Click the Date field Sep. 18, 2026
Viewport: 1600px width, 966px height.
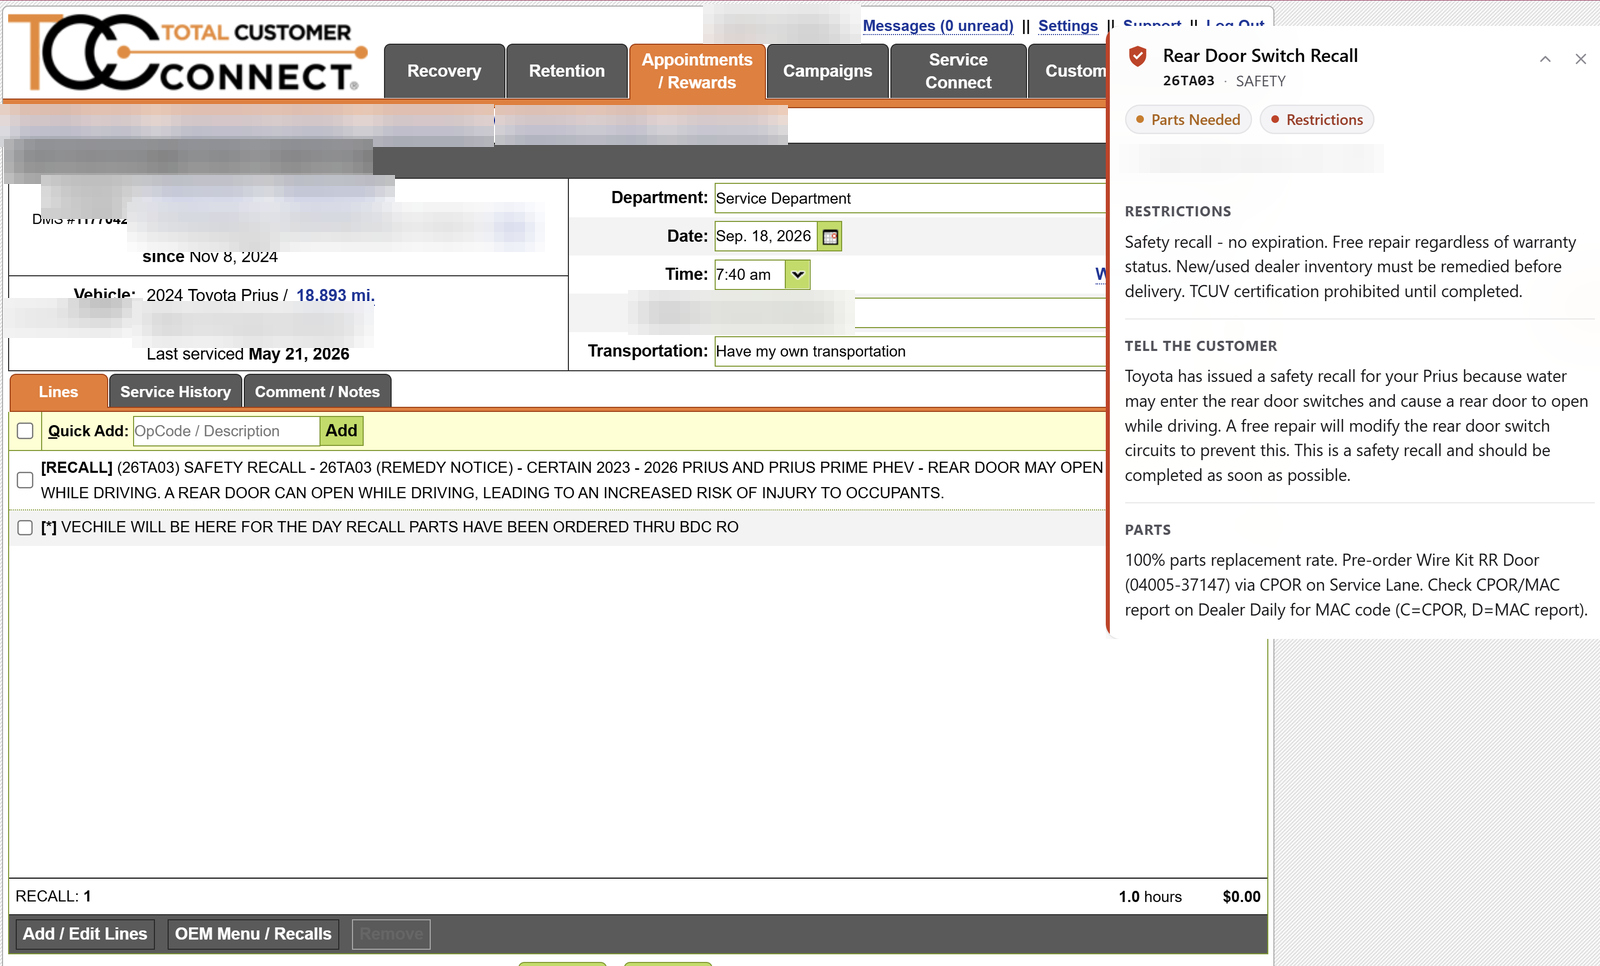[x=766, y=237]
